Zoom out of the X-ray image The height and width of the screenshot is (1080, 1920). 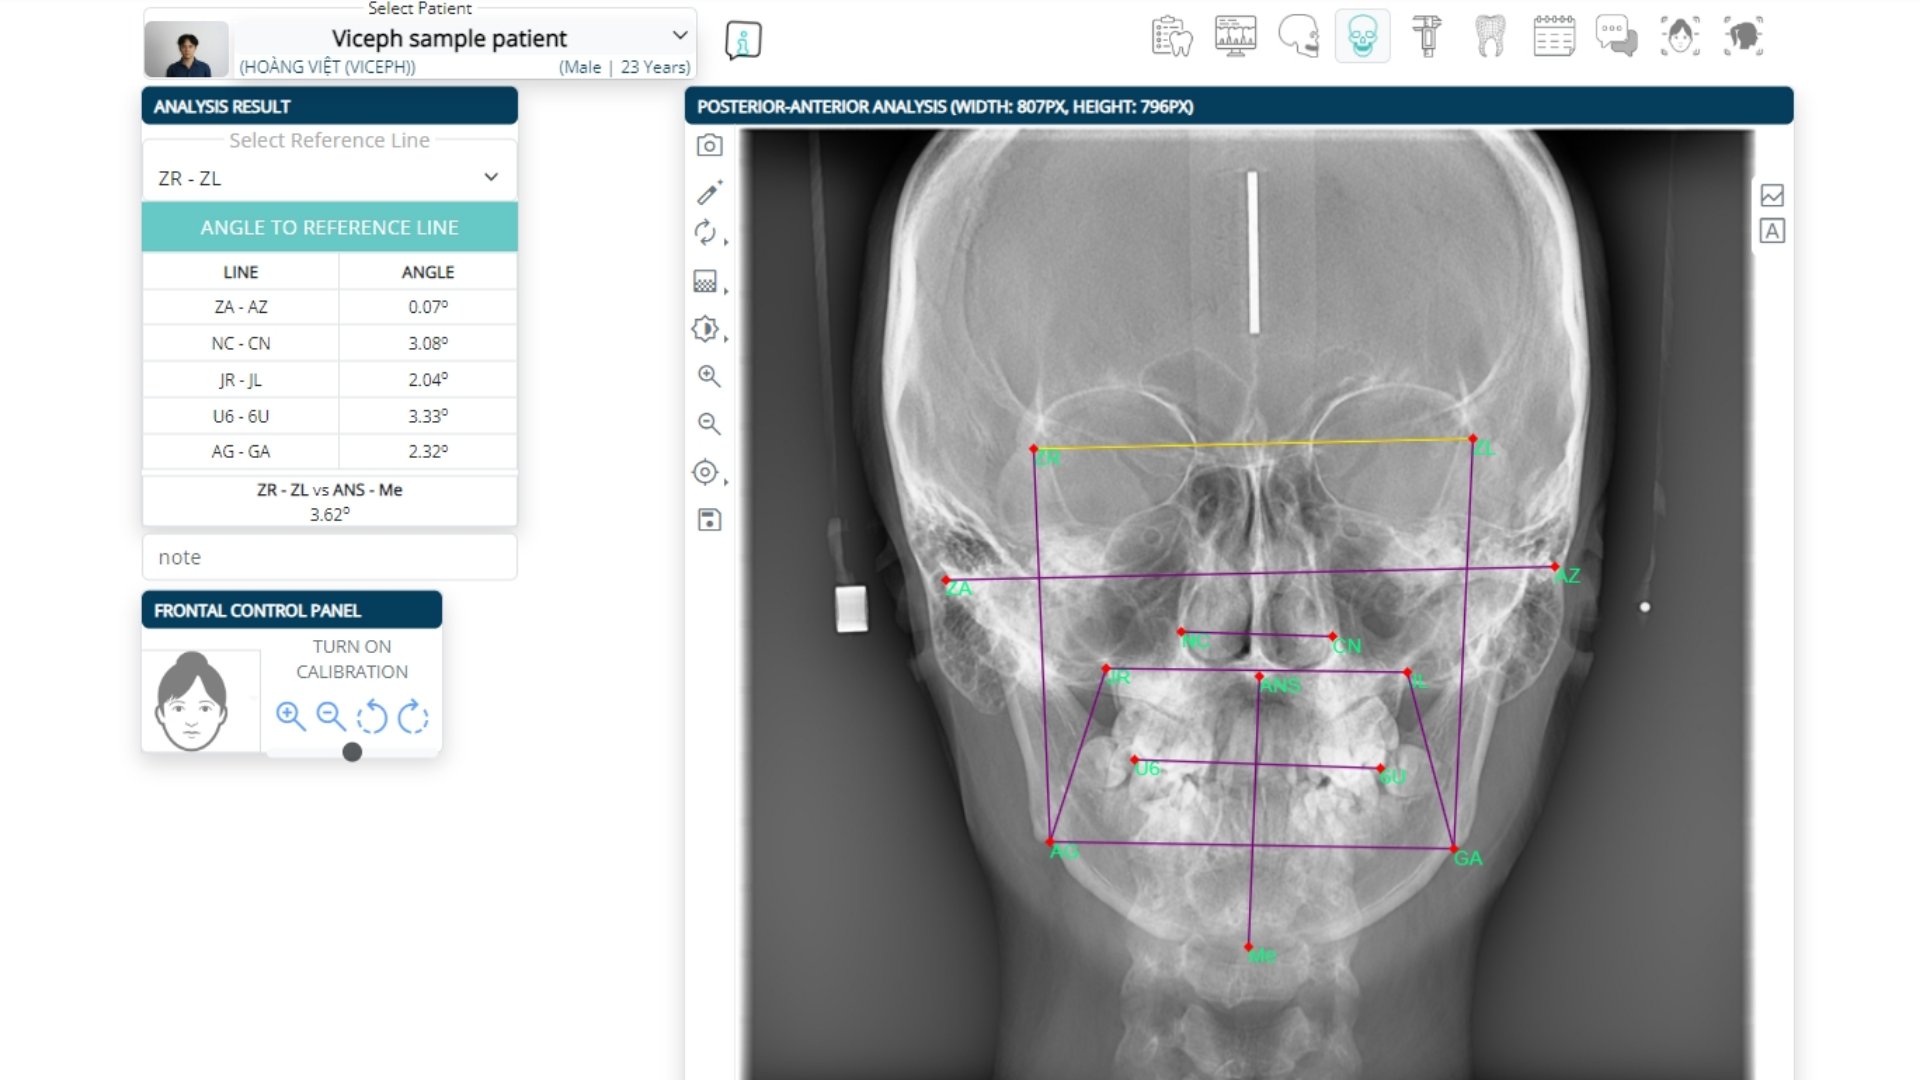pyautogui.click(x=709, y=424)
